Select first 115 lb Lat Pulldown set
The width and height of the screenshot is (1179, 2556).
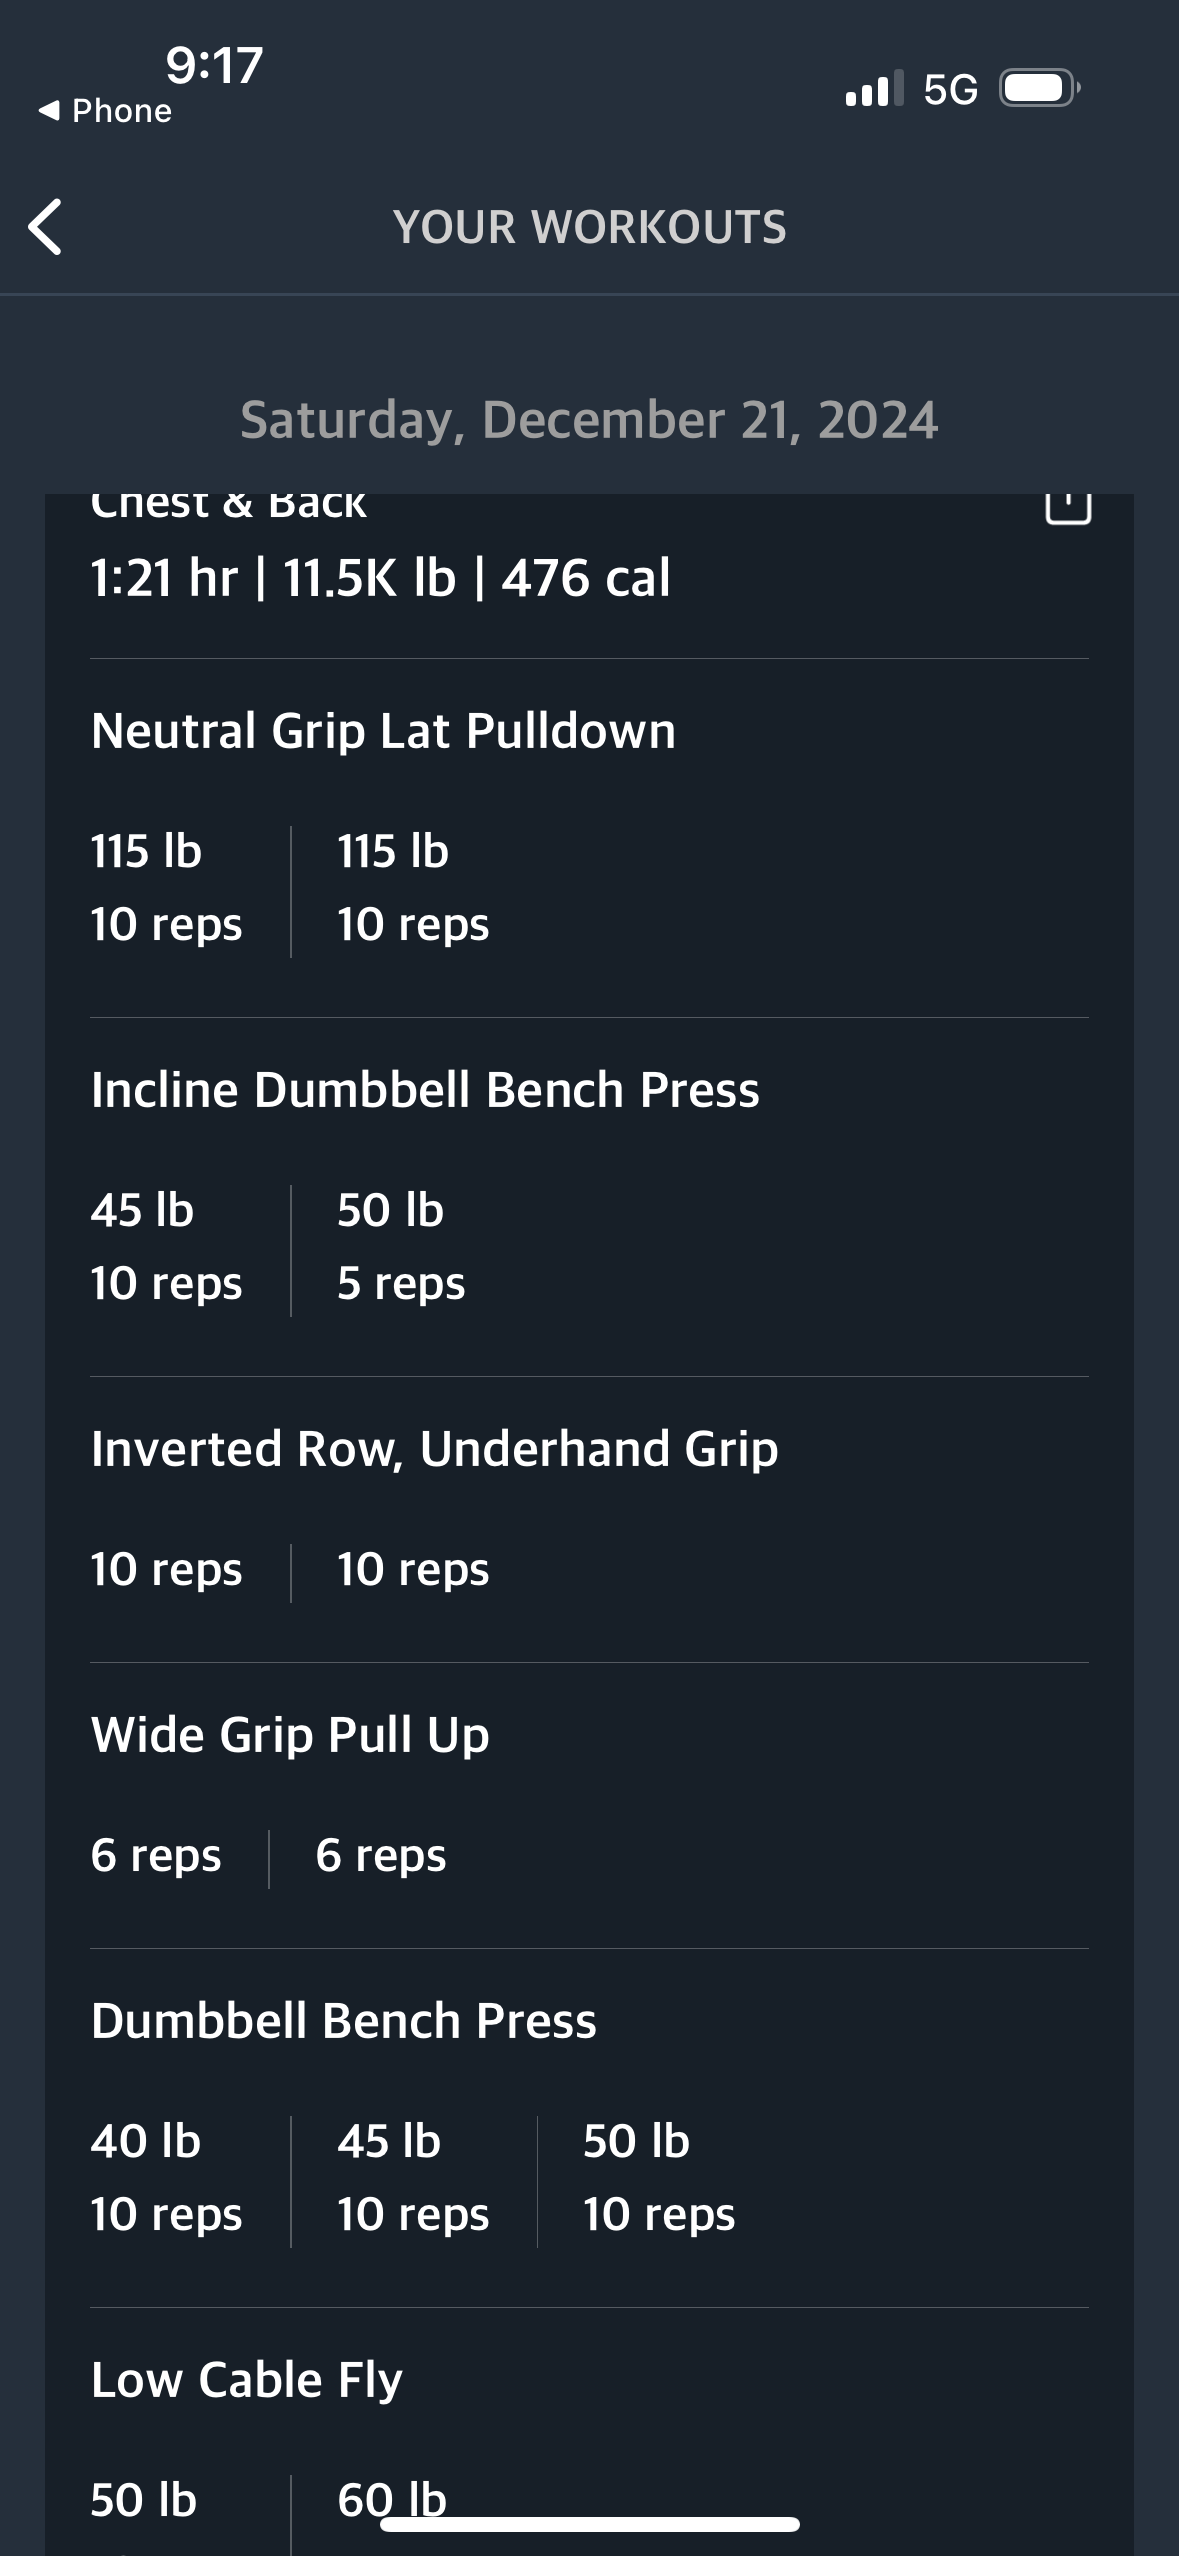(166, 888)
